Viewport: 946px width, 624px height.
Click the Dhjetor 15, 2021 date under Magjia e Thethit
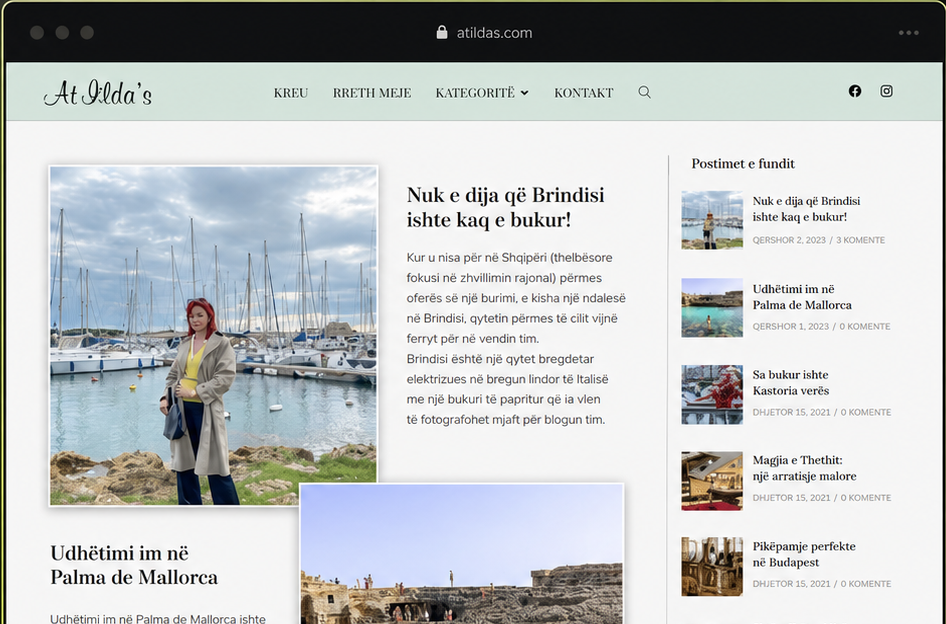point(791,498)
